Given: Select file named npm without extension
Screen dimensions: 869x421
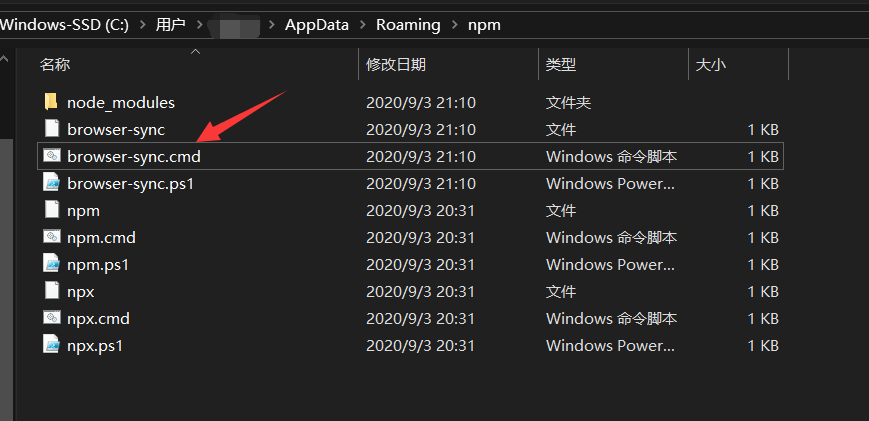Looking at the screenshot, I should pyautogui.click(x=83, y=210).
